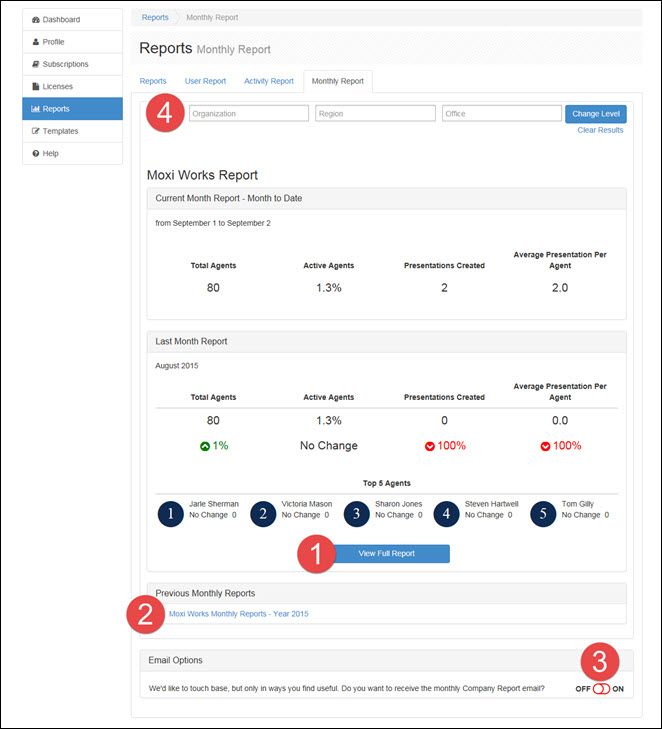Focus the Office input field
This screenshot has height=729, width=662.
[502, 113]
